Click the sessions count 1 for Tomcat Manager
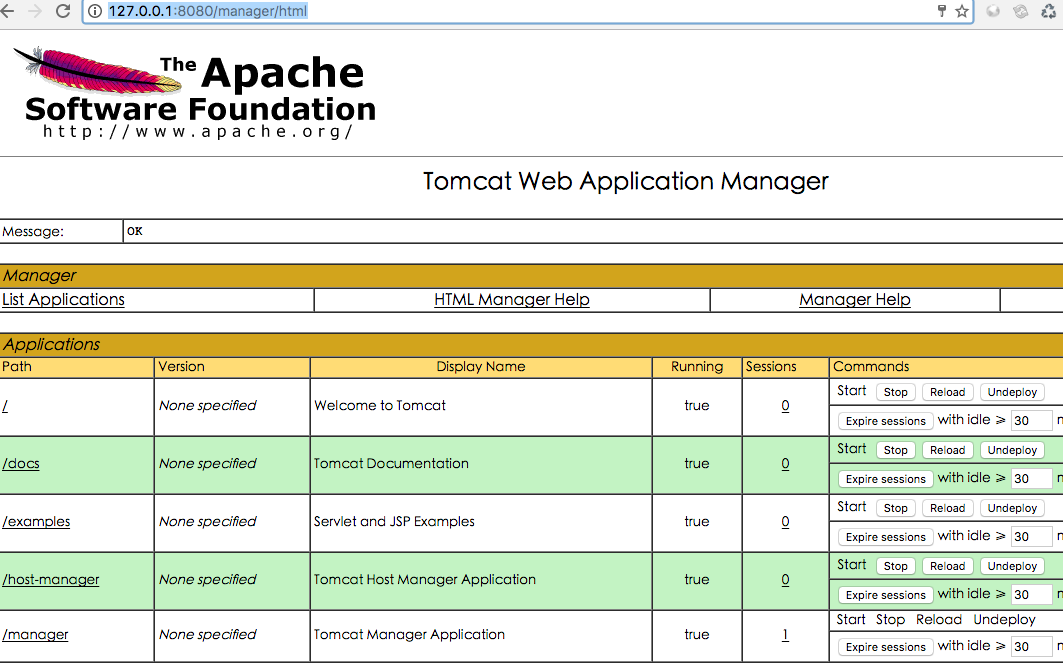This screenshot has height=671, width=1063. (x=785, y=635)
